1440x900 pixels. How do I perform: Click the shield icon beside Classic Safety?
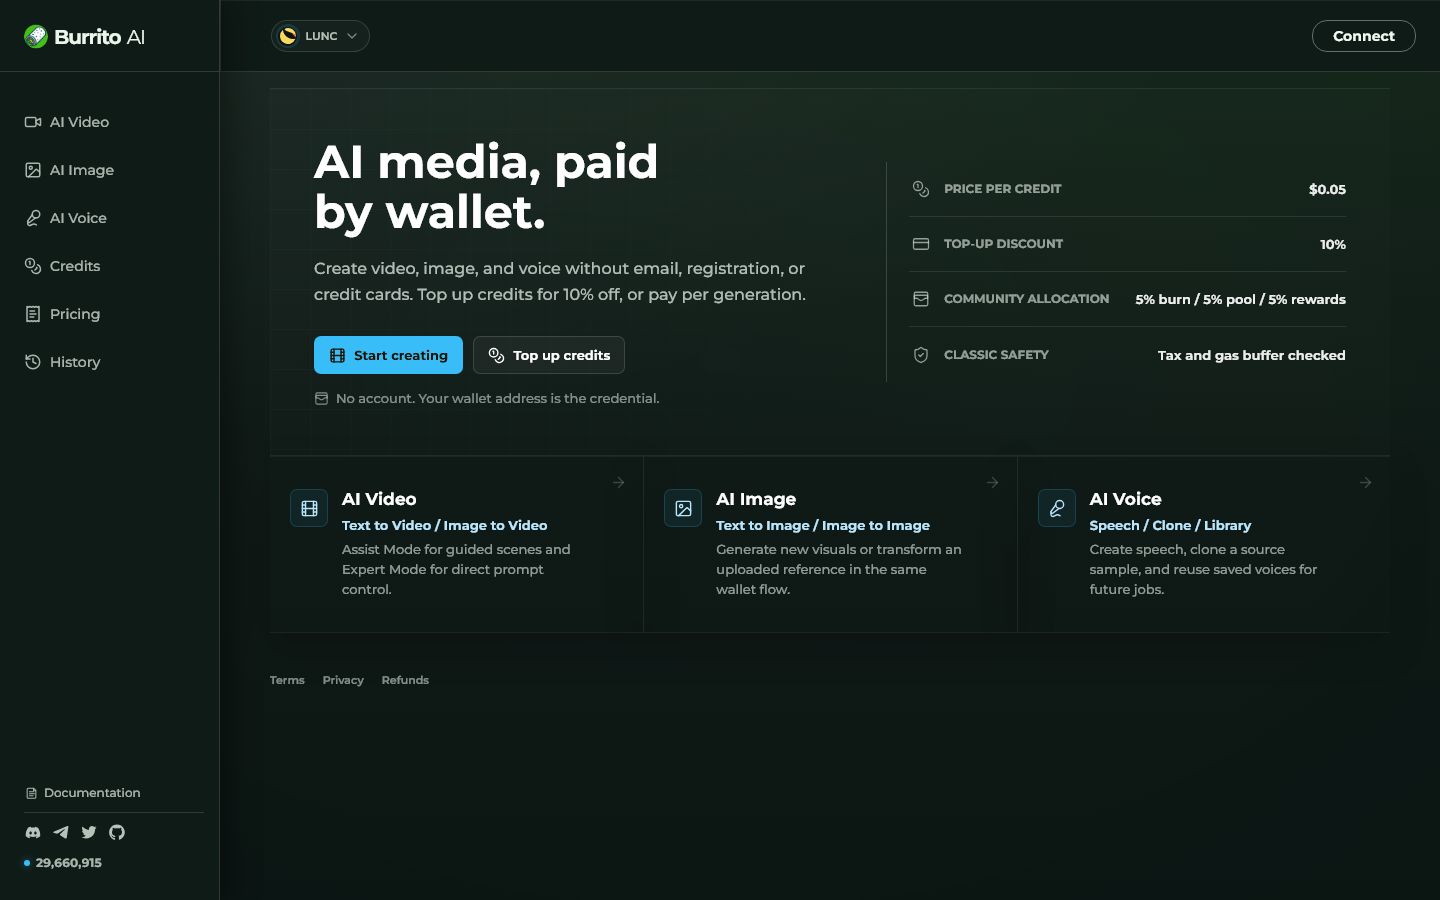tap(921, 355)
